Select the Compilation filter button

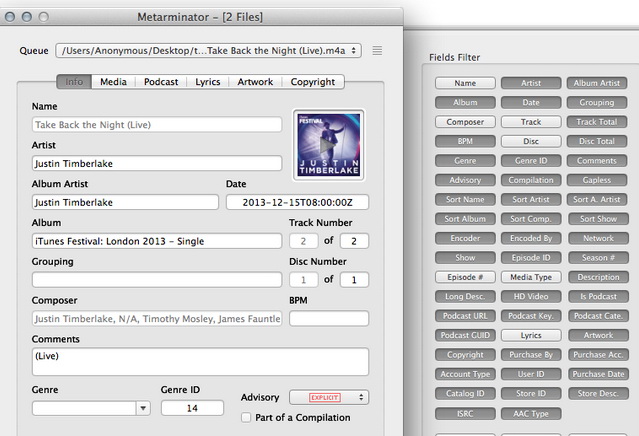click(x=531, y=180)
